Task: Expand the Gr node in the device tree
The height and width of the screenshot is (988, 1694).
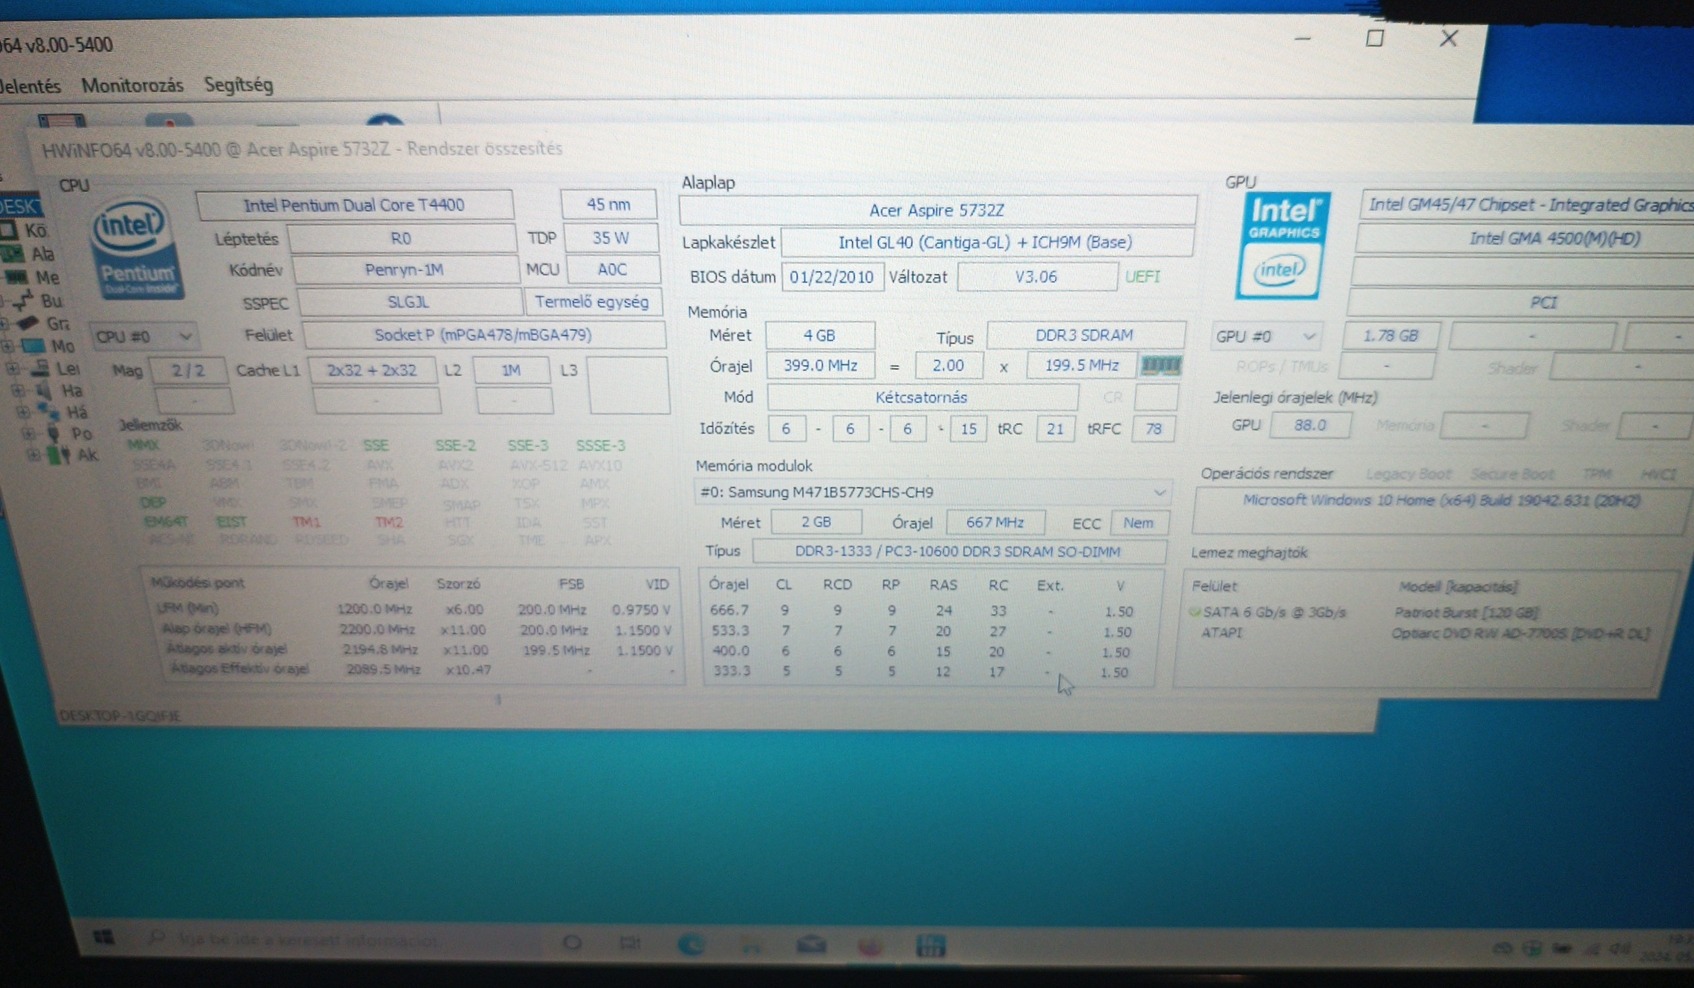Action: click(x=4, y=324)
